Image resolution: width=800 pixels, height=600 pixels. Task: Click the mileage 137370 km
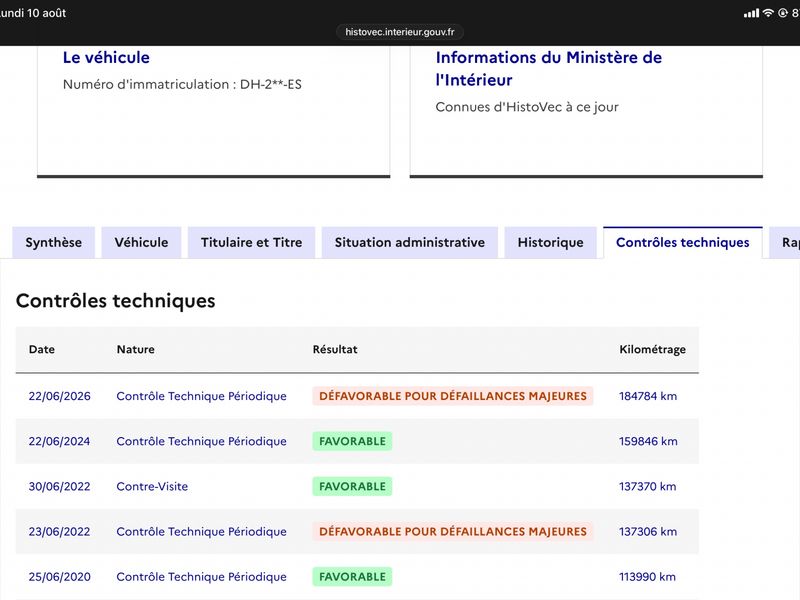[647, 487]
